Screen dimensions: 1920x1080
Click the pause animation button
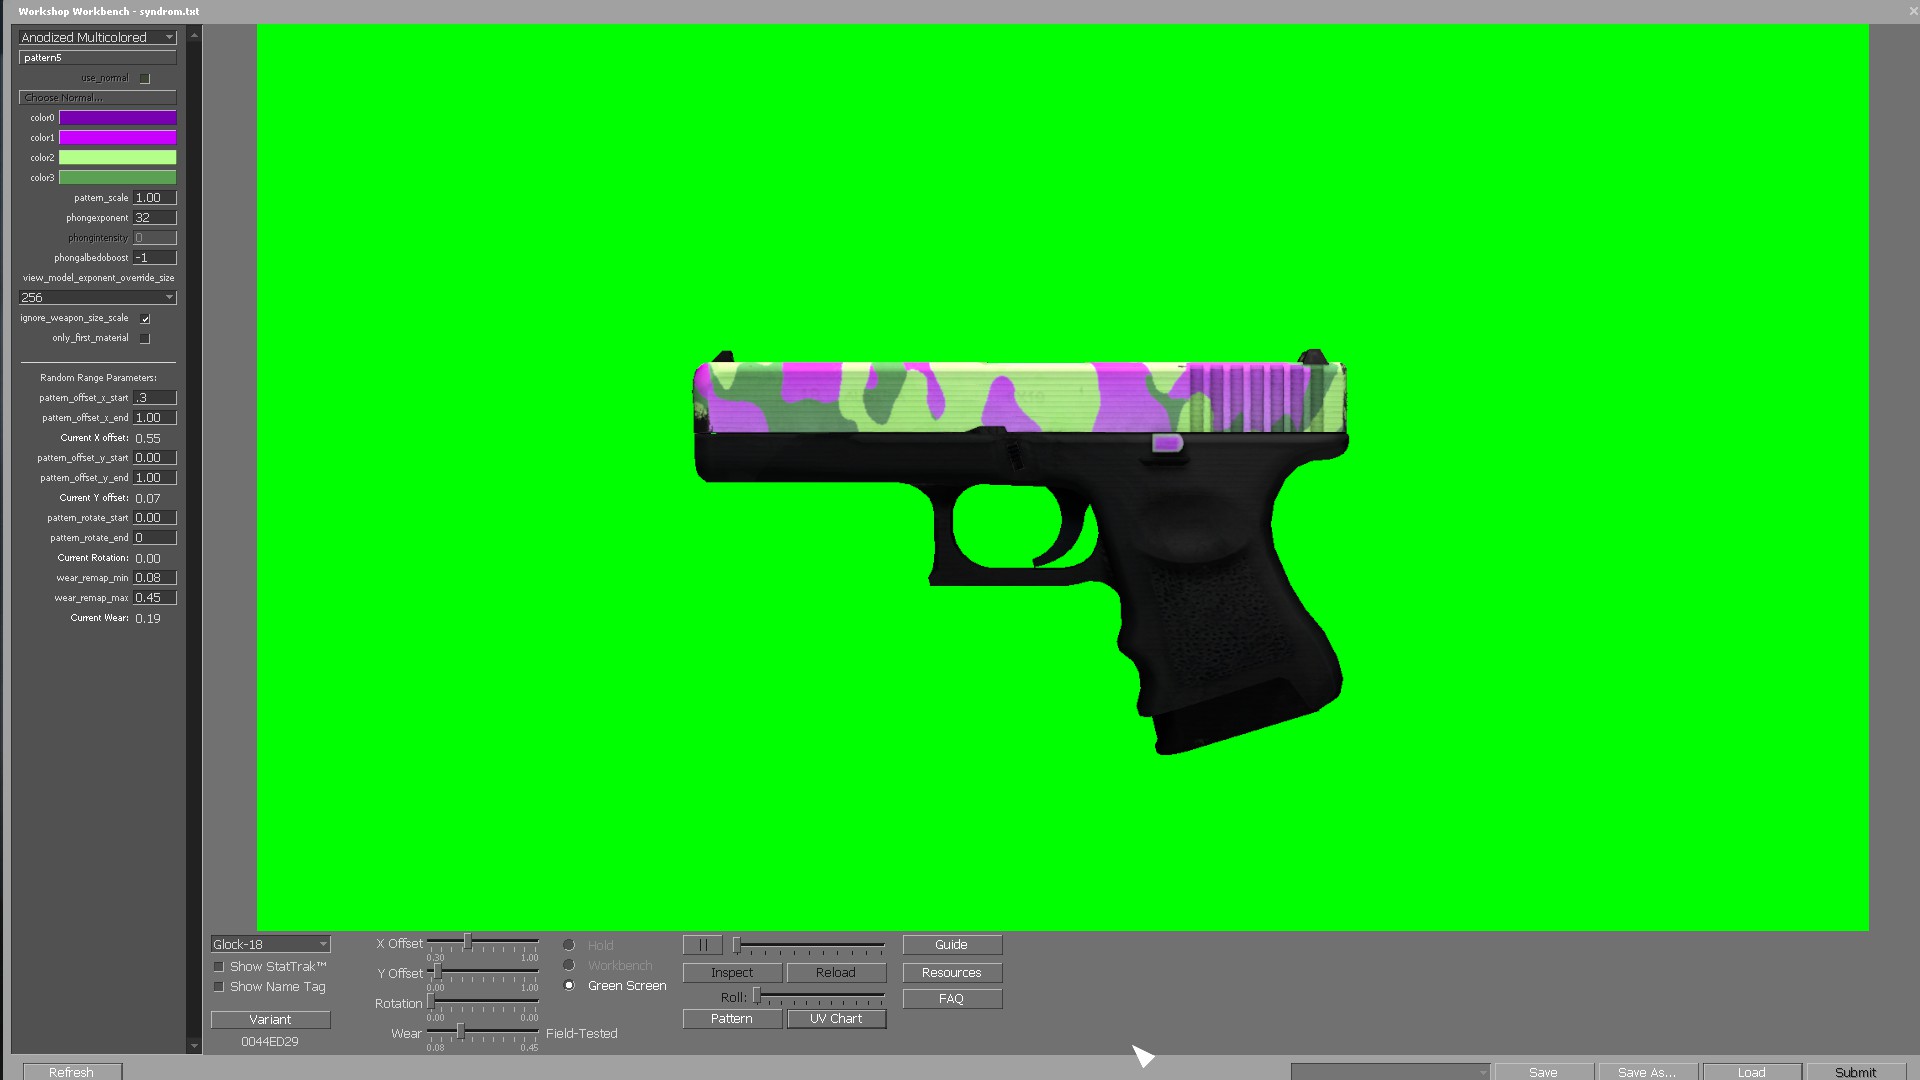(x=702, y=945)
